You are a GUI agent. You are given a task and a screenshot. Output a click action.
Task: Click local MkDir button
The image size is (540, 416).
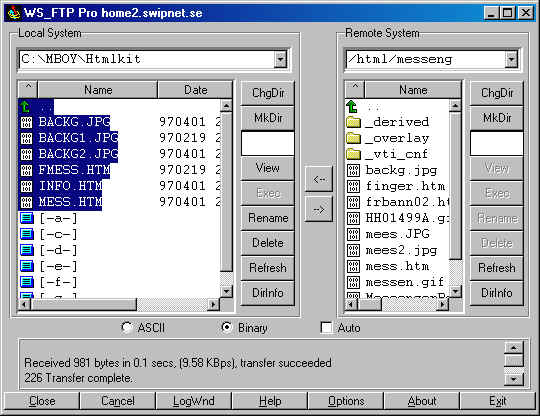pyautogui.click(x=268, y=118)
